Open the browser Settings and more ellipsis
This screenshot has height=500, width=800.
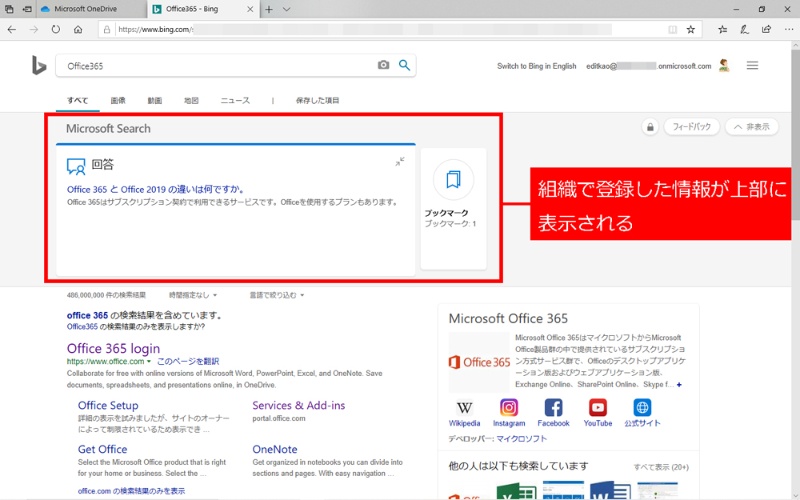click(x=789, y=30)
